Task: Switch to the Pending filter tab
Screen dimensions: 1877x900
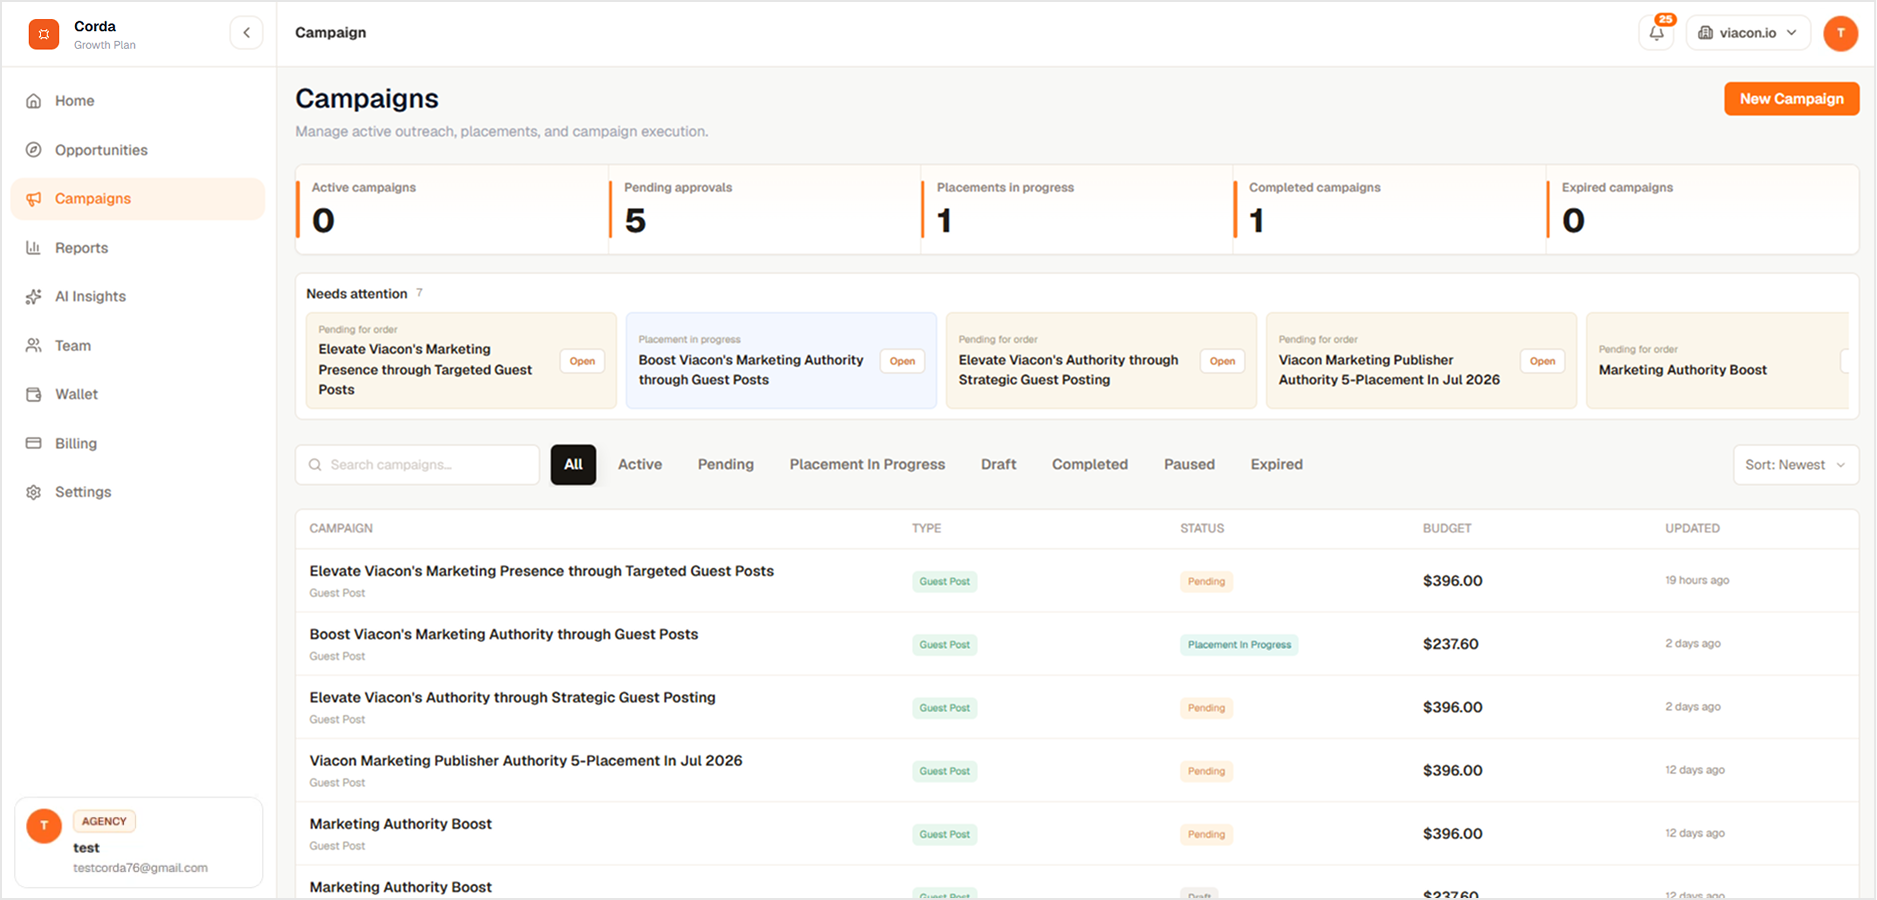Action: (726, 465)
